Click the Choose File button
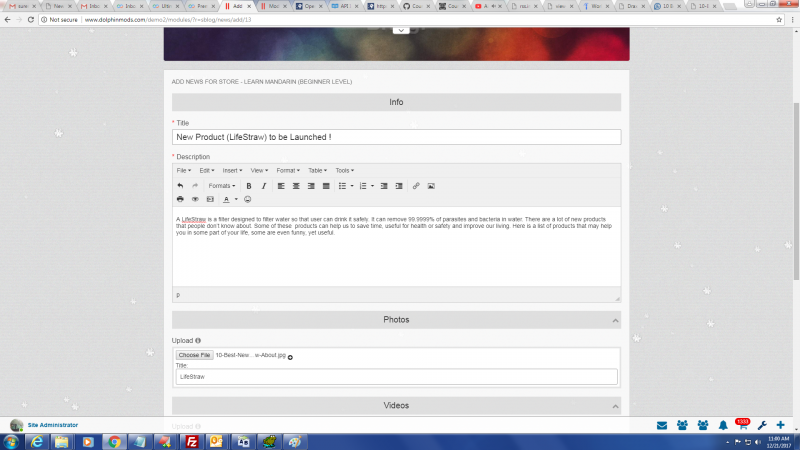The image size is (800, 450). click(194, 355)
